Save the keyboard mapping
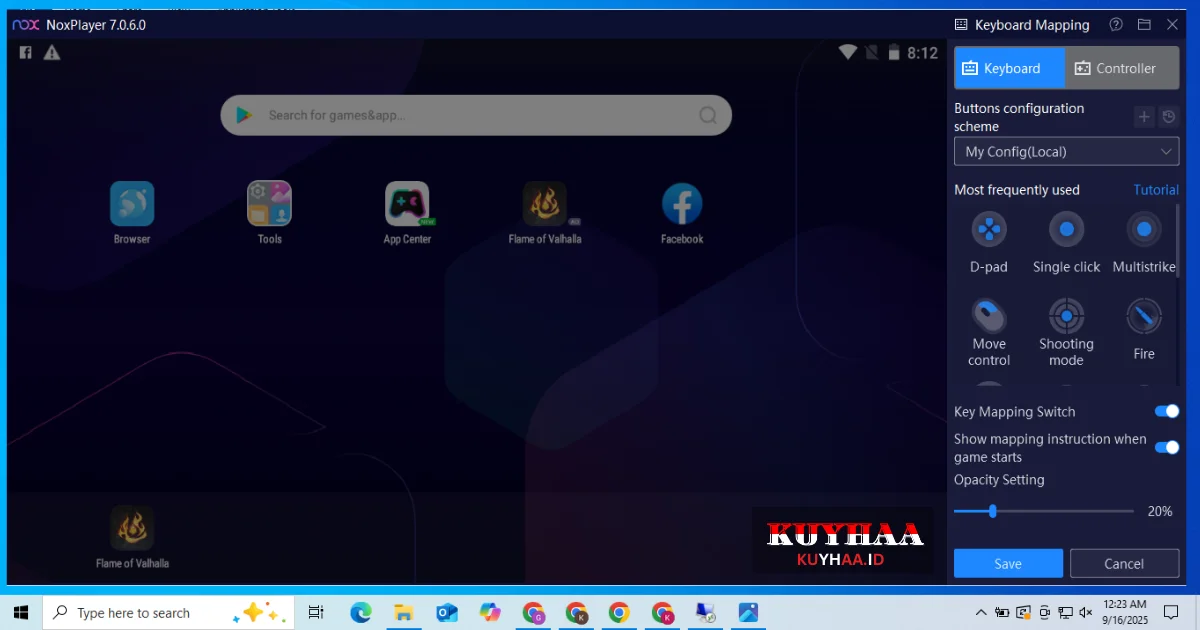Image resolution: width=1200 pixels, height=630 pixels. 1008,563
